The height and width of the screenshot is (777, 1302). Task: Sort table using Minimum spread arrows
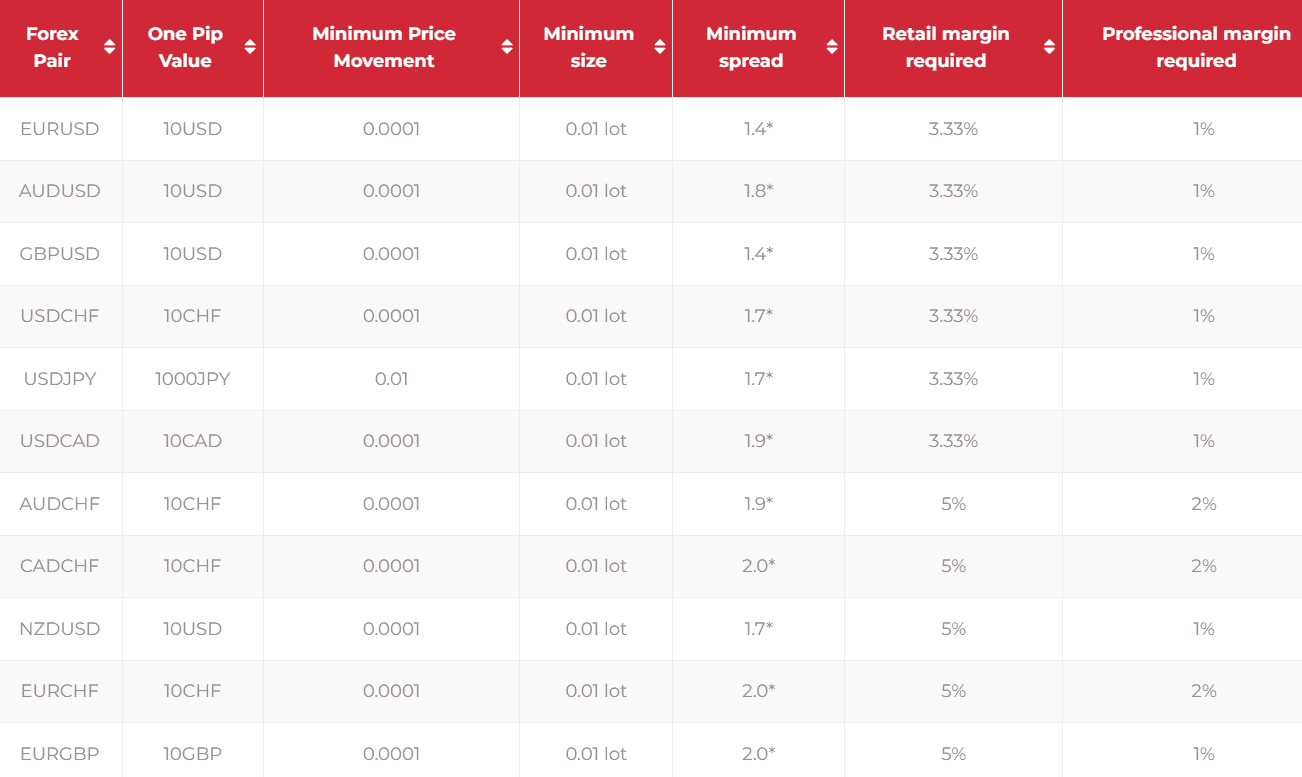coord(832,47)
